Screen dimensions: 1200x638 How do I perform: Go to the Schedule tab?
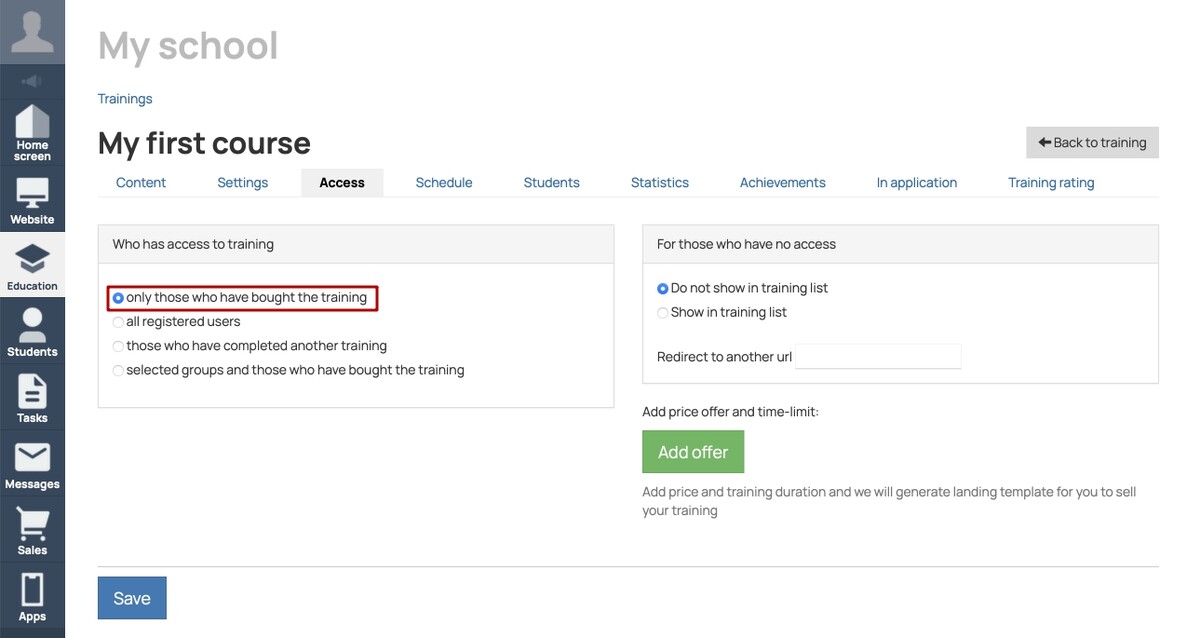444,182
